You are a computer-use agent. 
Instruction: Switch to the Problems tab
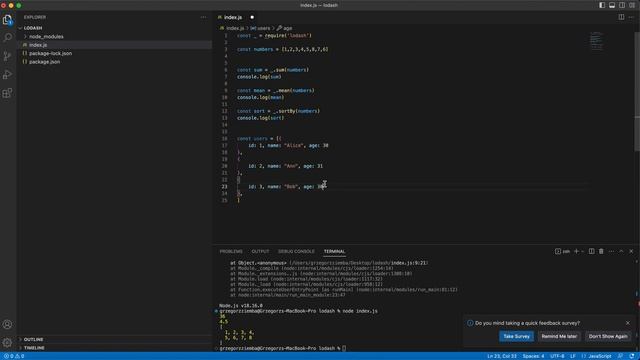pos(231,251)
